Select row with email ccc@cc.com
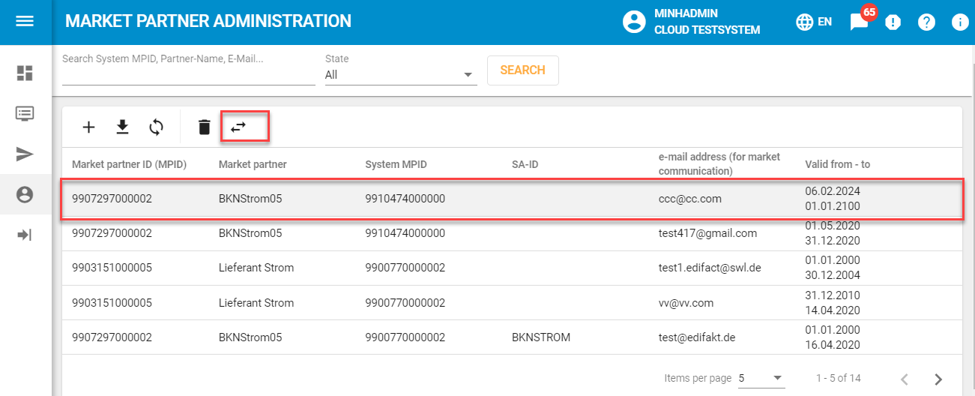 point(512,199)
